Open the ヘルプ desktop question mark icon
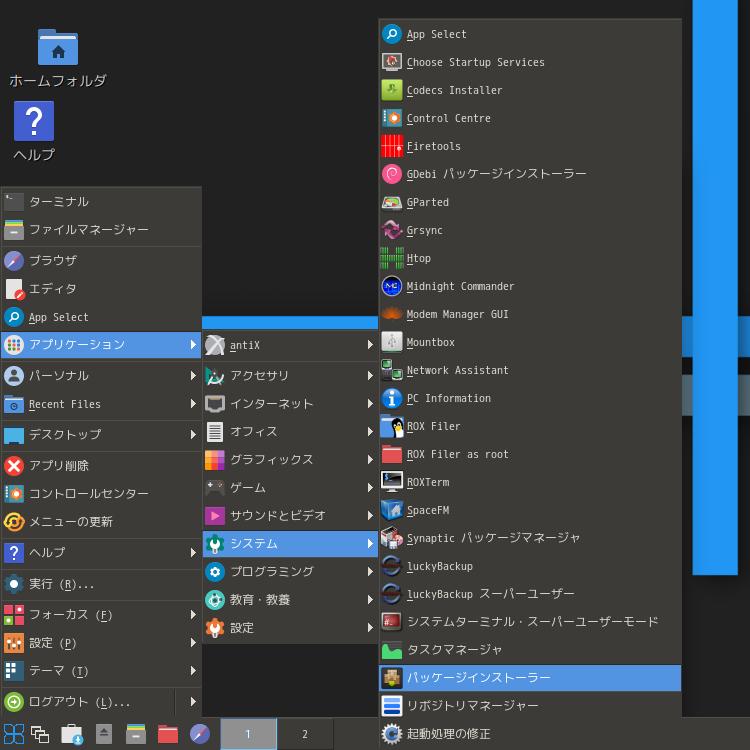Viewport: 750px width, 750px height. pyautogui.click(x=34, y=121)
